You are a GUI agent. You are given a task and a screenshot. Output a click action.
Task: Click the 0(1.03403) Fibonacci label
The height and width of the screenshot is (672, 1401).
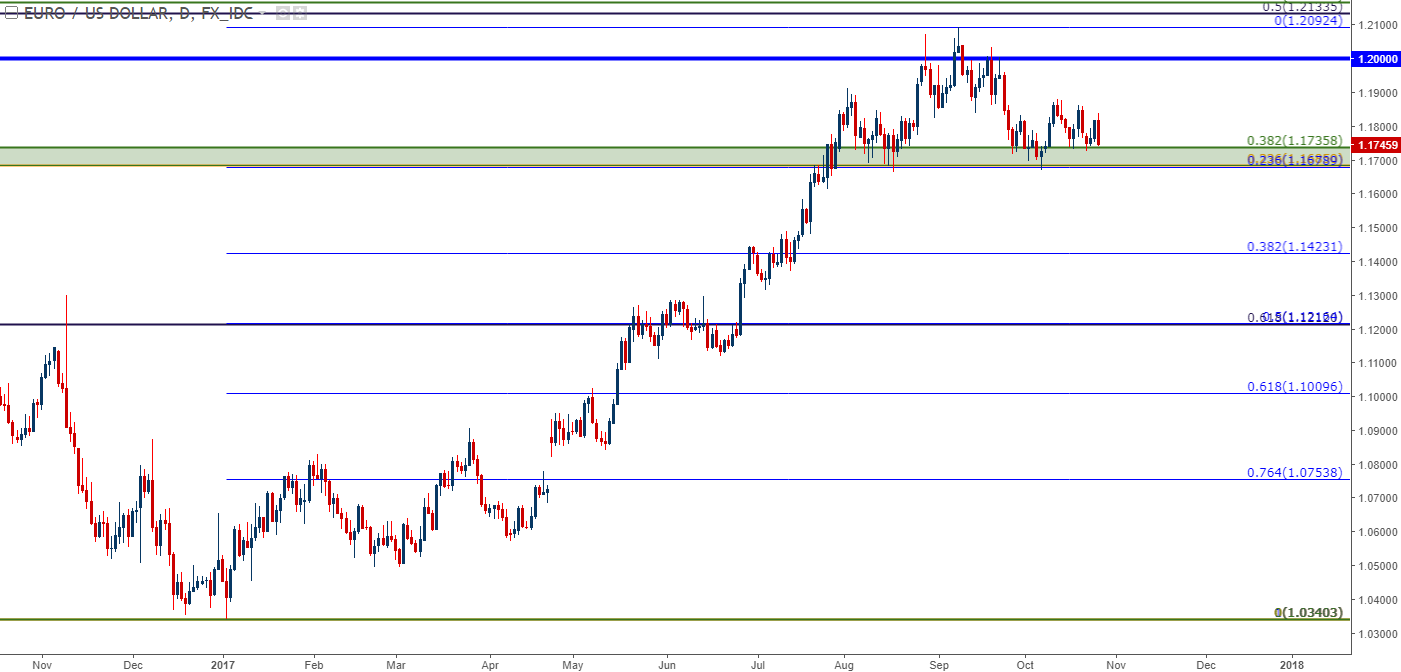tap(1307, 612)
